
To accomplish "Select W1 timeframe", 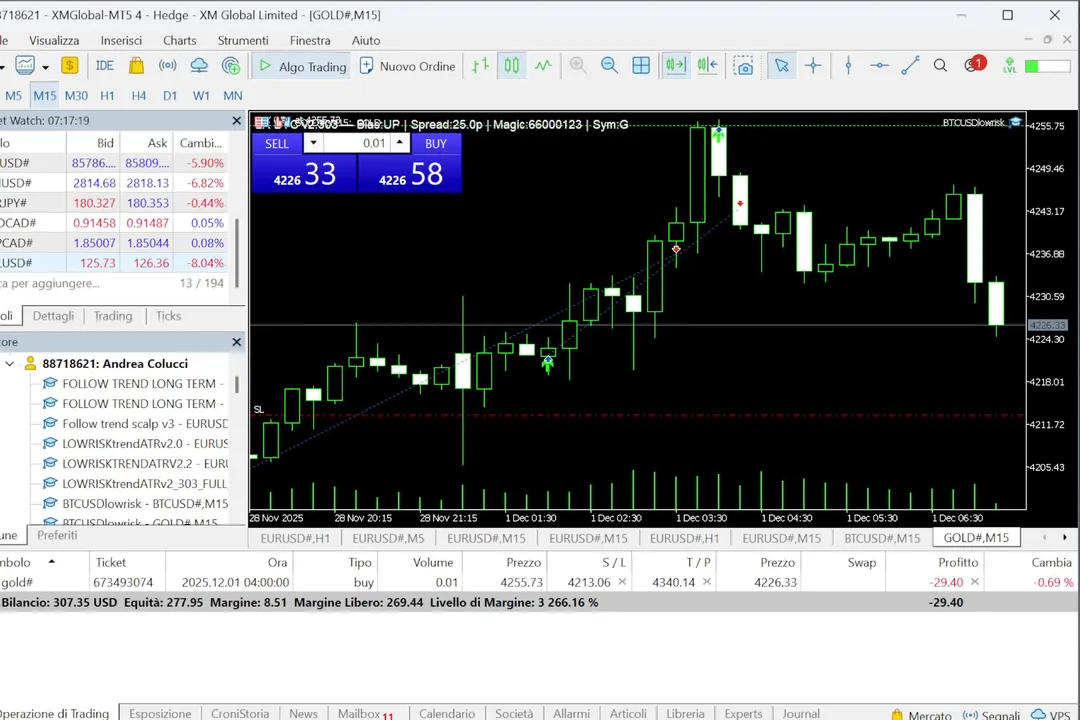I will point(201,96).
